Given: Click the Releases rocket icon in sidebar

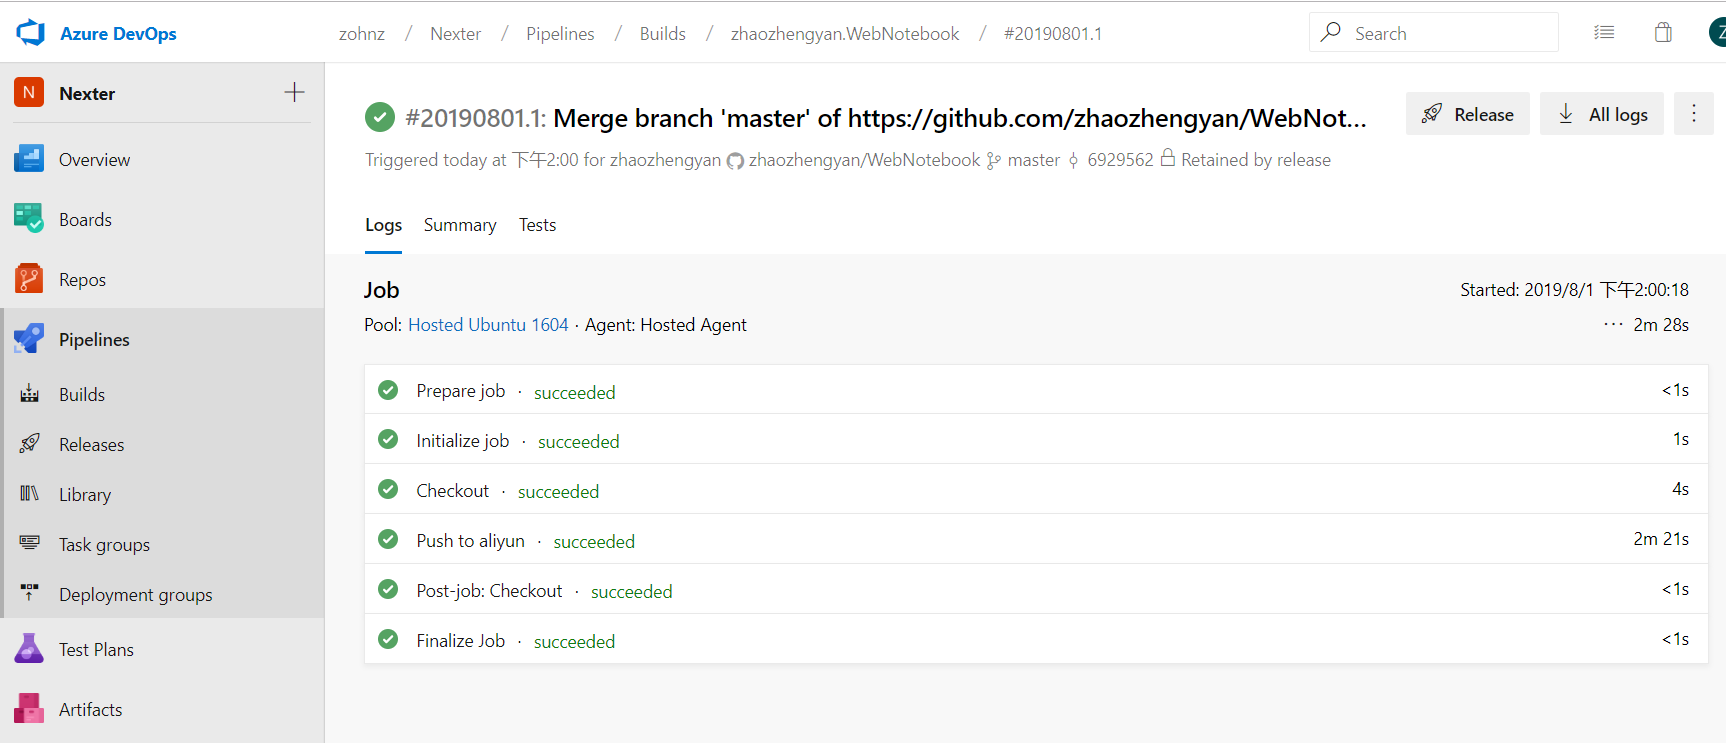Looking at the screenshot, I should [30, 444].
